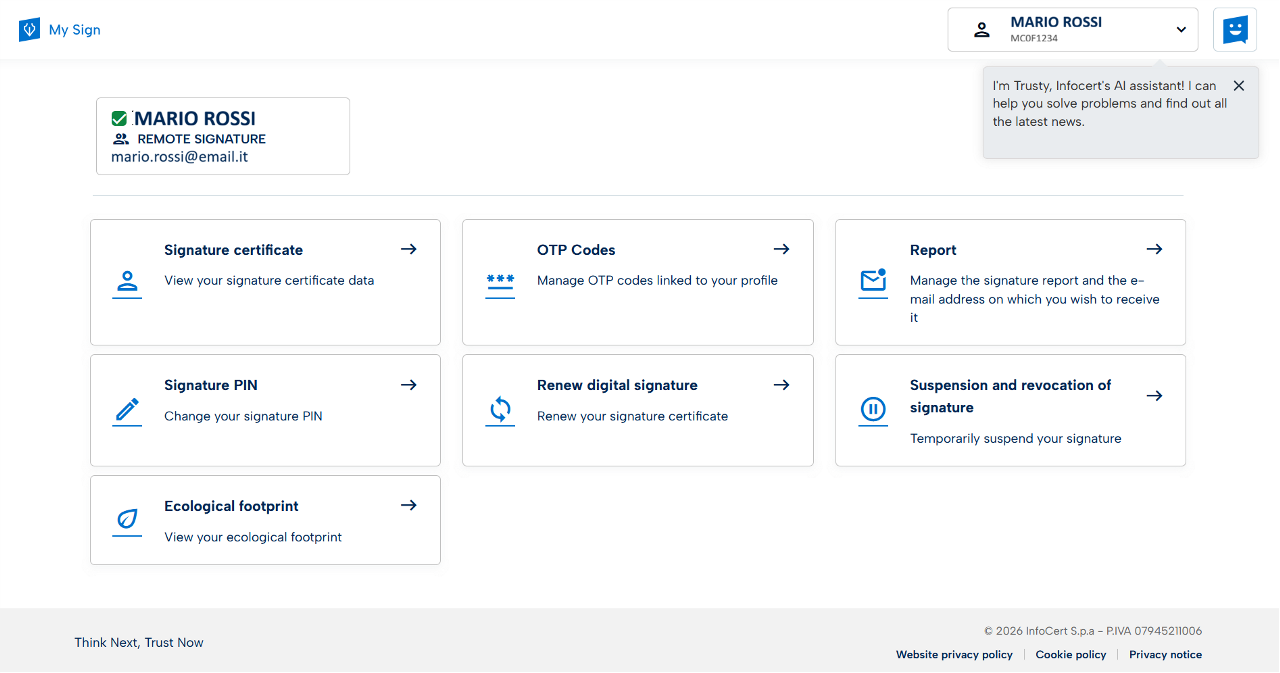
Task: Open the Website privacy policy link
Action: [x=954, y=655]
